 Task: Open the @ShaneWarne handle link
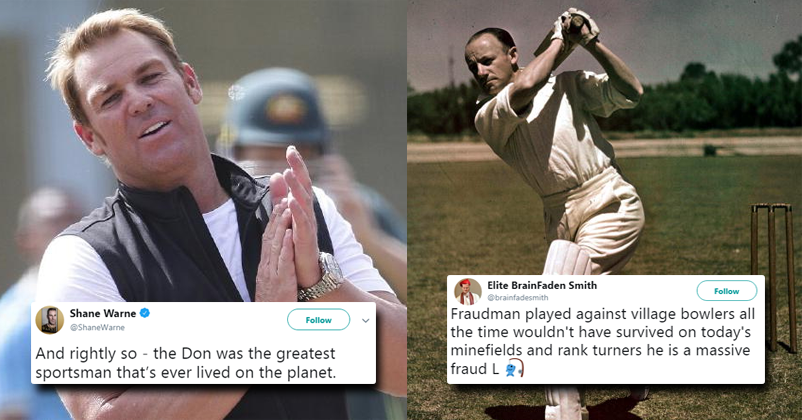(97, 327)
